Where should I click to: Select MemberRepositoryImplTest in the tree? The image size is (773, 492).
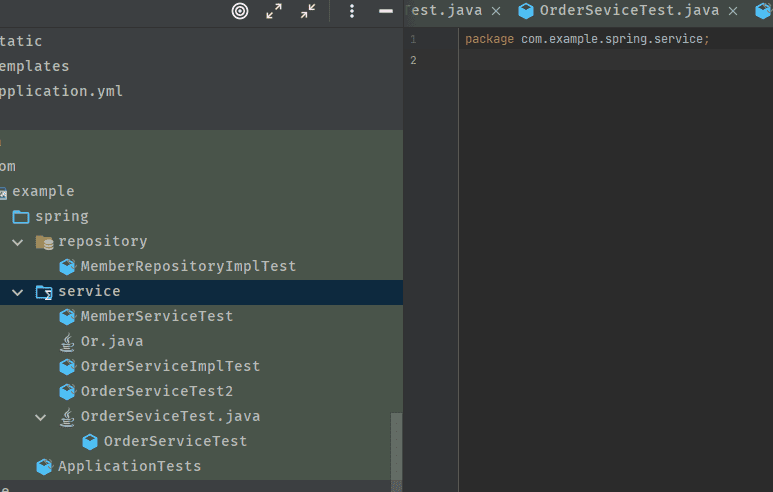[188, 267]
